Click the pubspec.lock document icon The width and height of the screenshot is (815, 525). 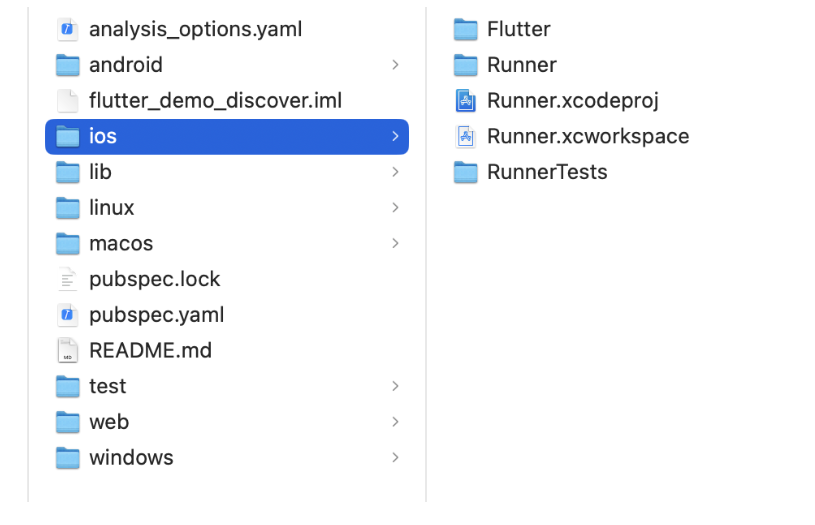pos(67,279)
